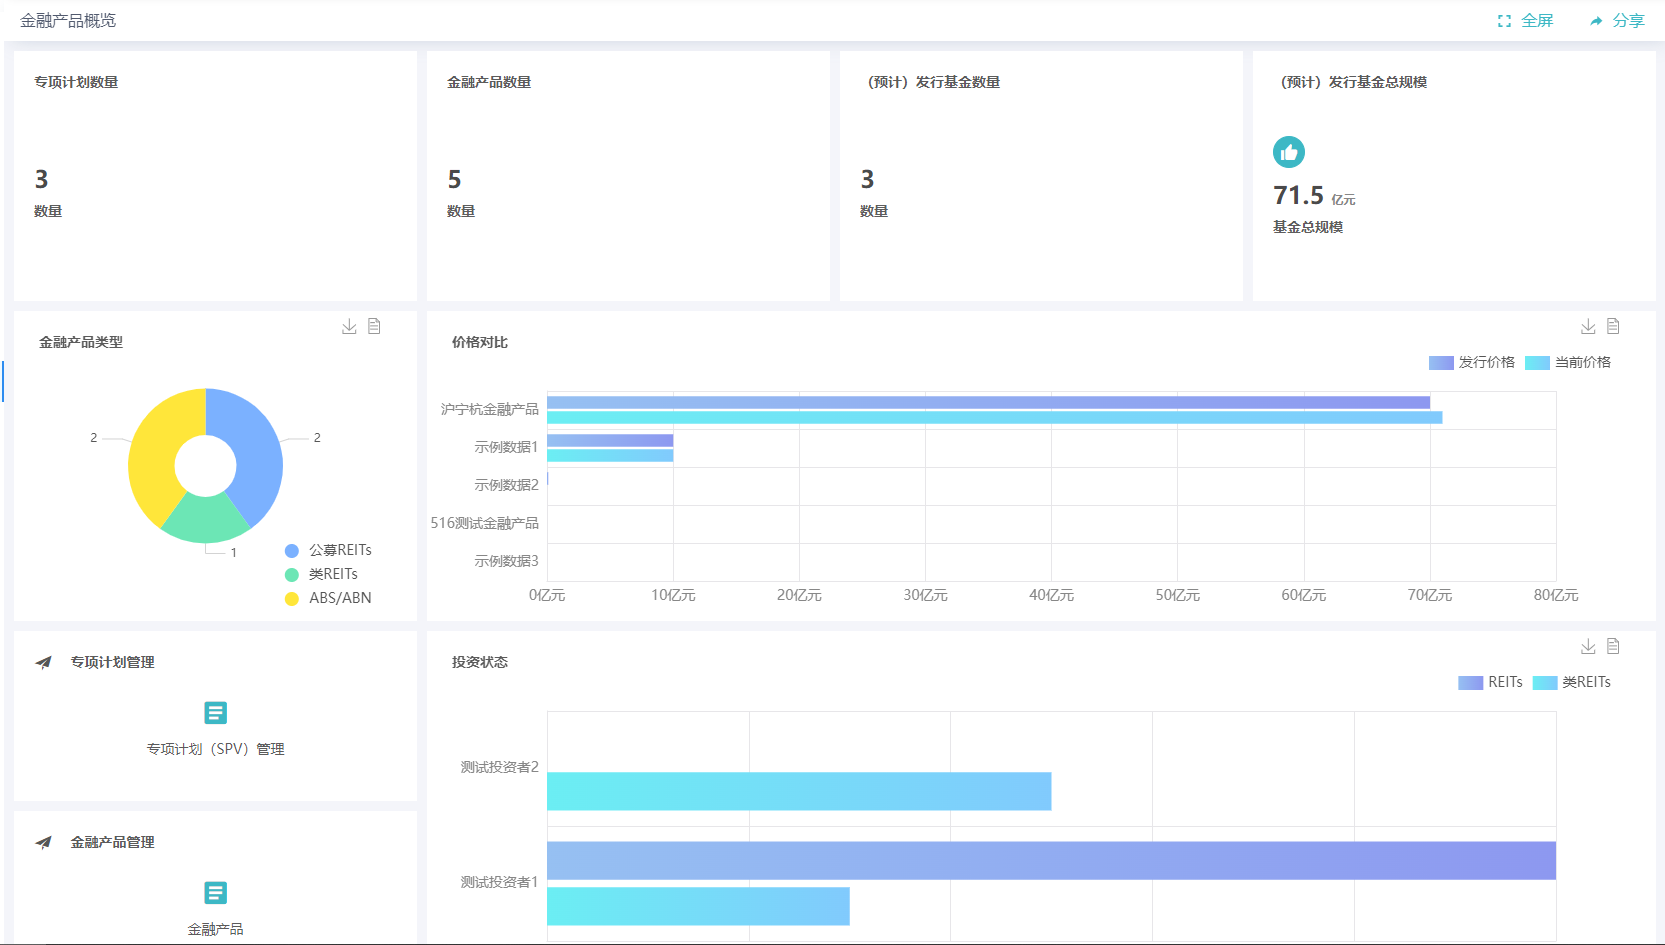Image resolution: width=1665 pixels, height=945 pixels.
Task: Click the 投资状态 chart title
Action: tap(480, 662)
